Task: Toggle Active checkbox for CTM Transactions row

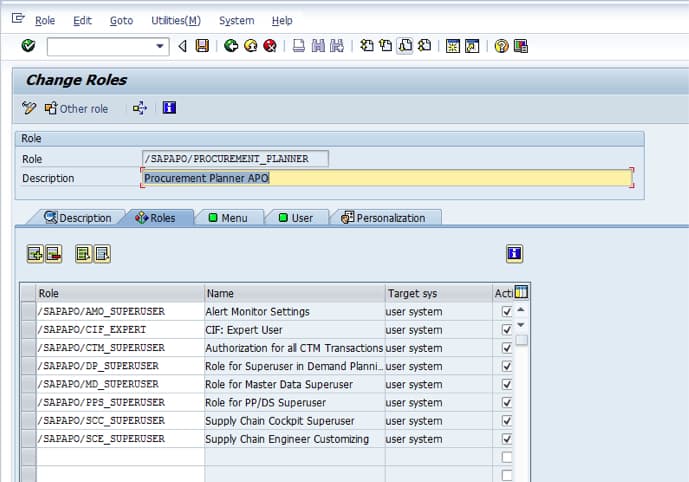Action: pos(507,348)
